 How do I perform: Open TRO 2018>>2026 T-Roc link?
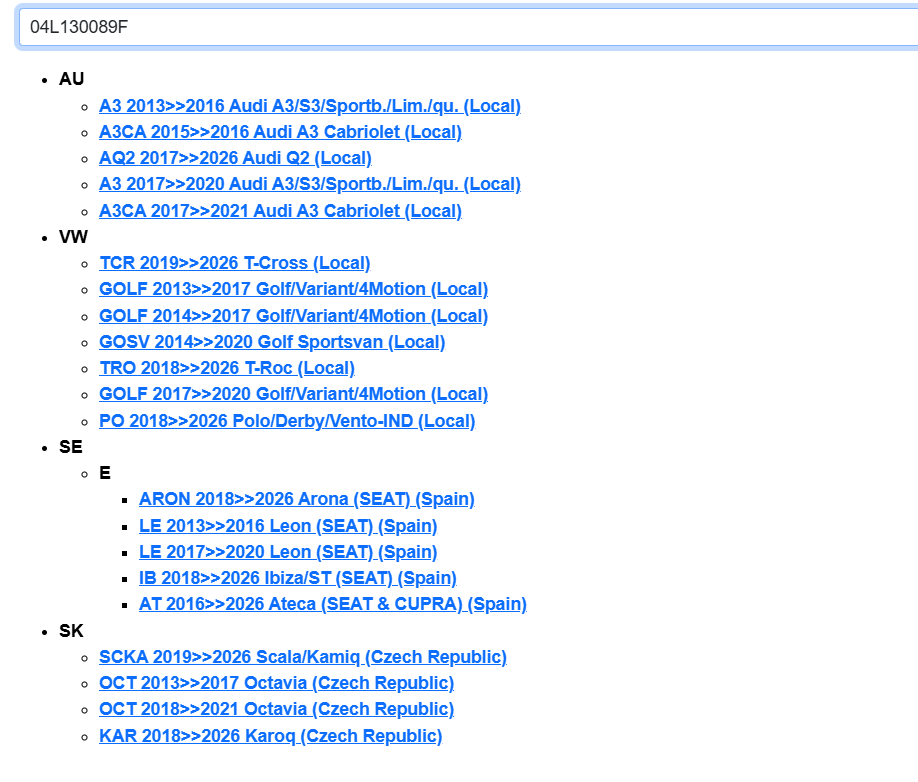click(226, 368)
